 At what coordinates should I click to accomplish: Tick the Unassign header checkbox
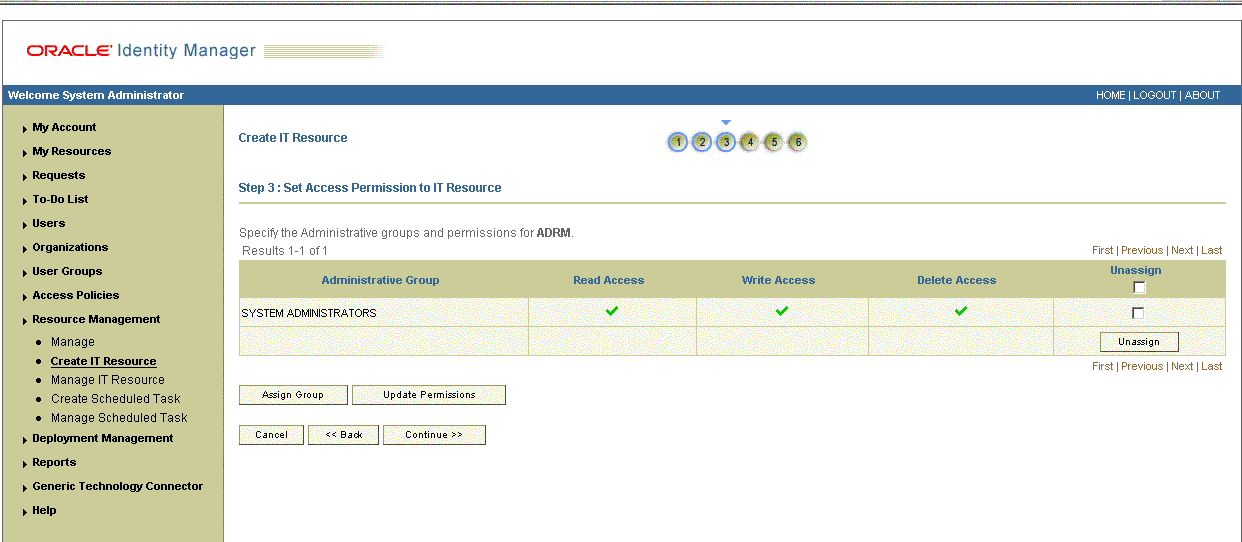(x=1139, y=287)
